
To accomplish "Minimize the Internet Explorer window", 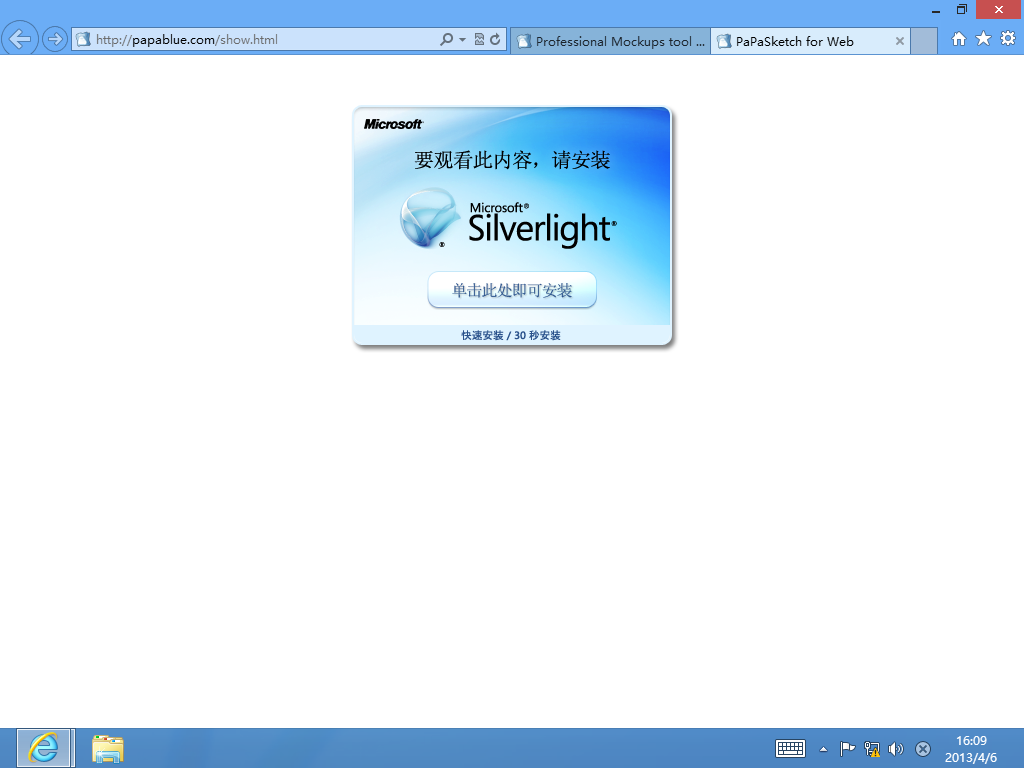I will pos(936,10).
